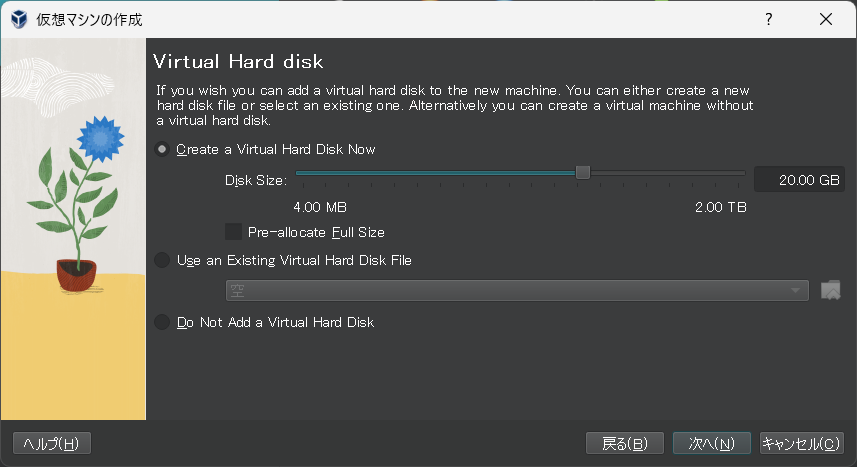Select Use an Existing Virtual Hard Disk File
This screenshot has width=857, height=467.
point(163,260)
